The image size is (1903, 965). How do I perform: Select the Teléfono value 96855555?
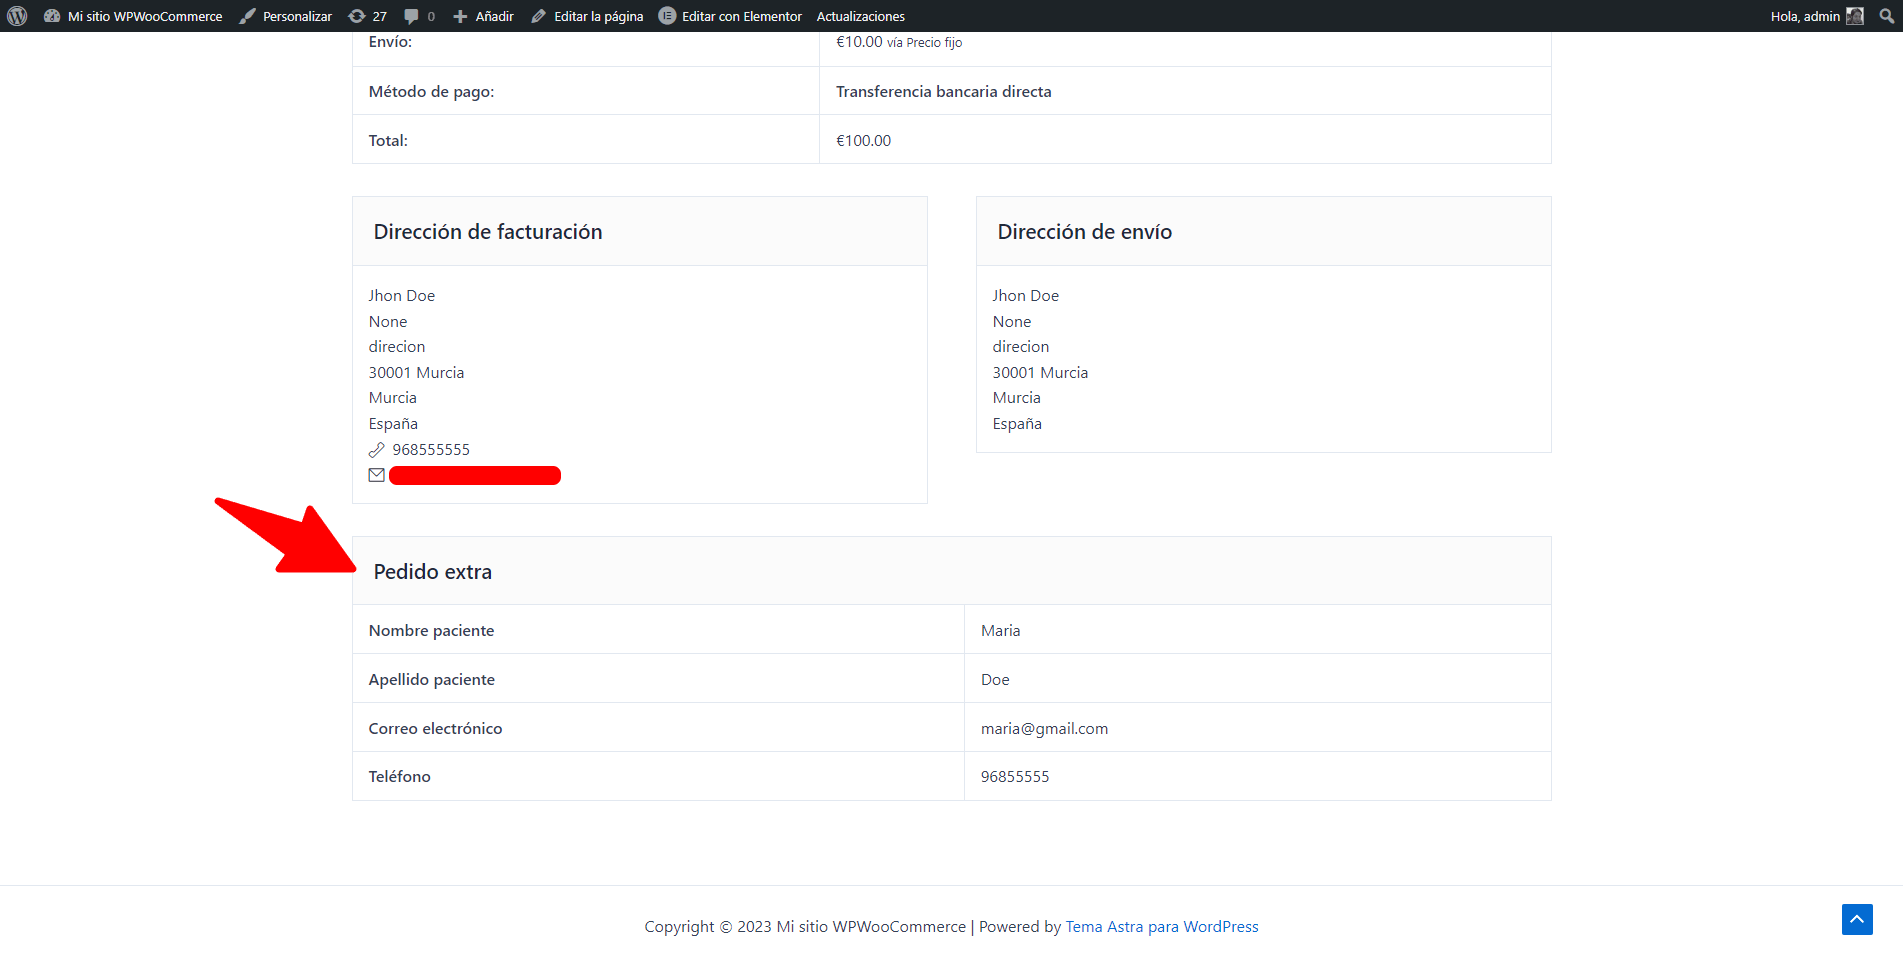coord(1015,776)
